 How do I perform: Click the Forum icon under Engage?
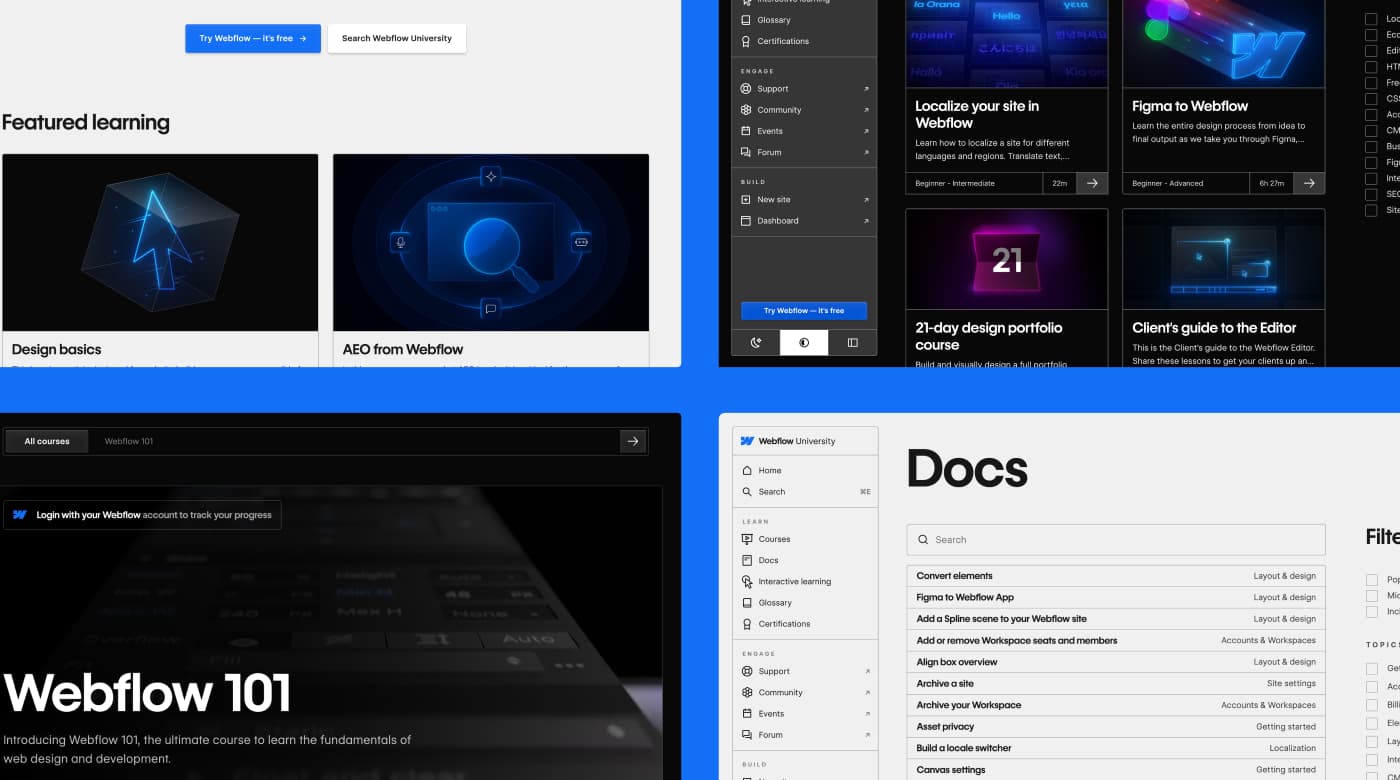(x=746, y=734)
